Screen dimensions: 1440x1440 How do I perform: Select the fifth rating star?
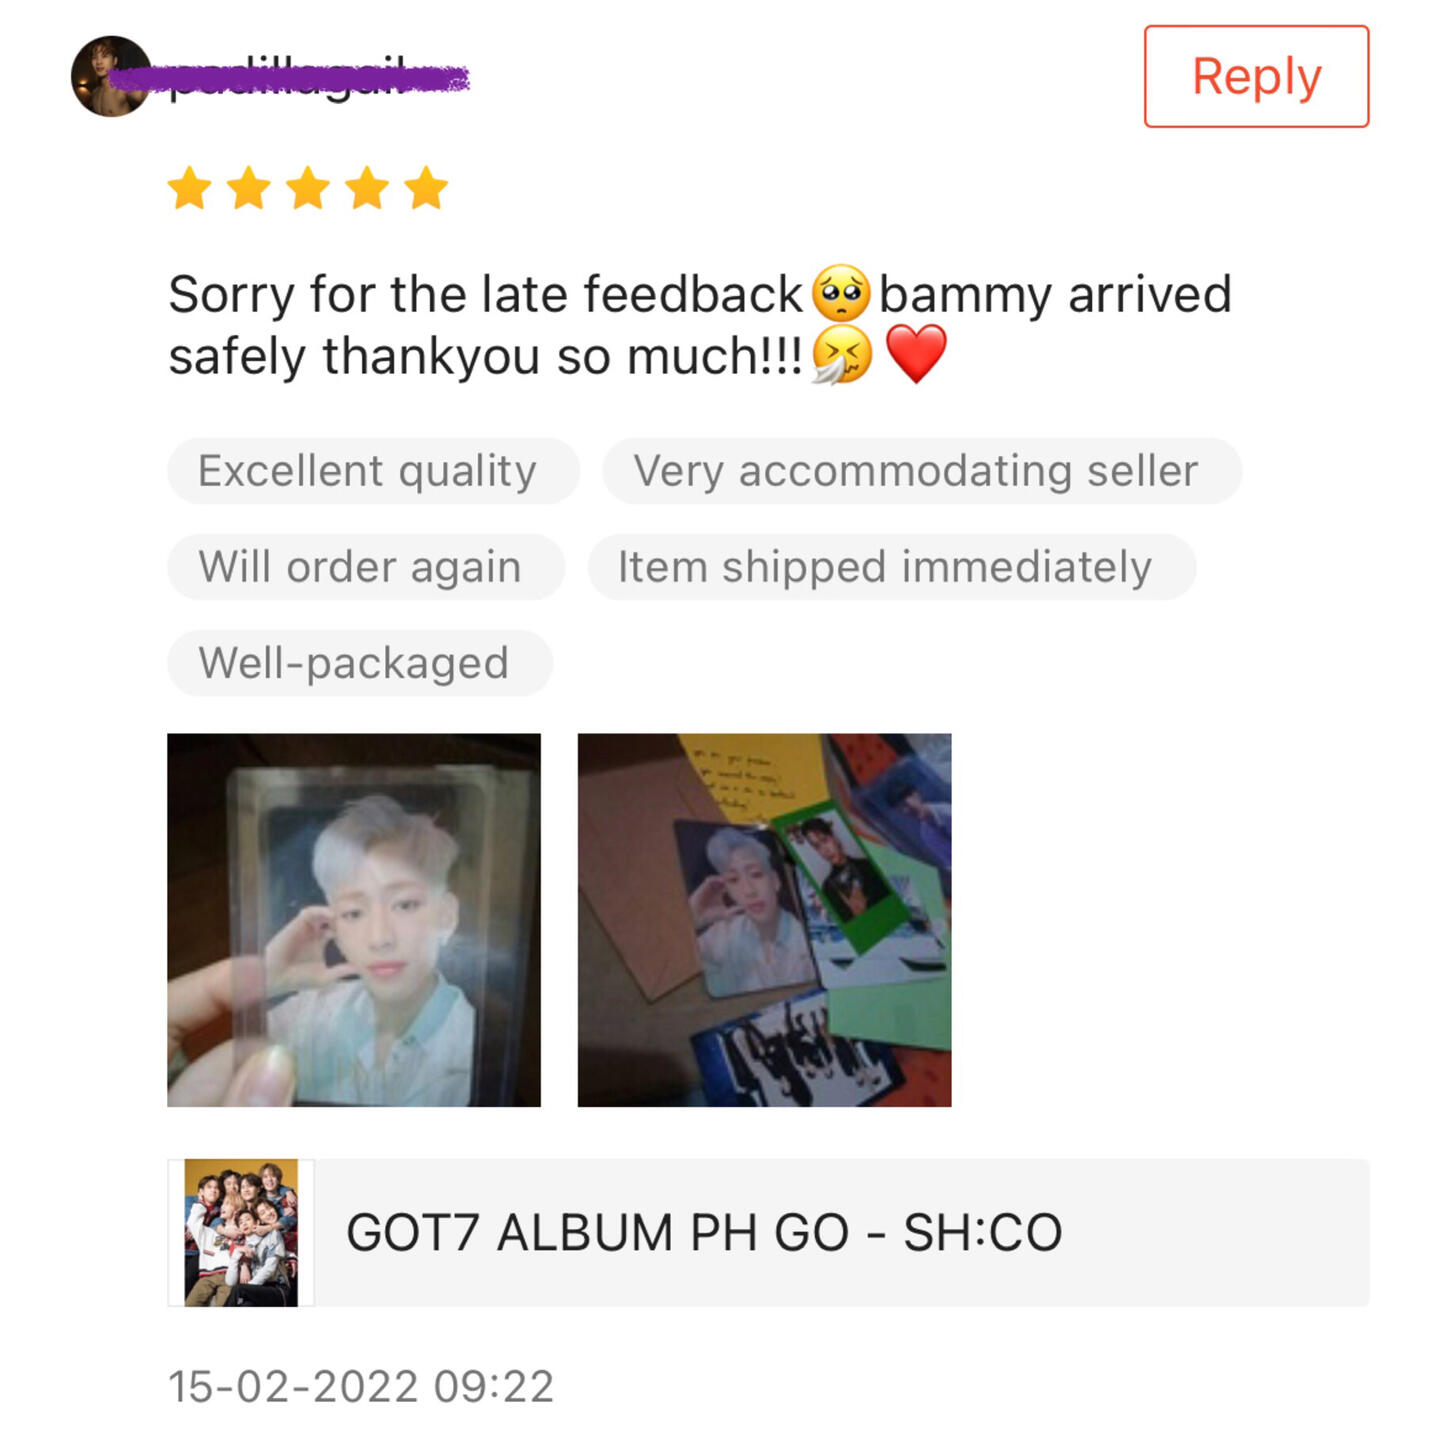[x=427, y=188]
